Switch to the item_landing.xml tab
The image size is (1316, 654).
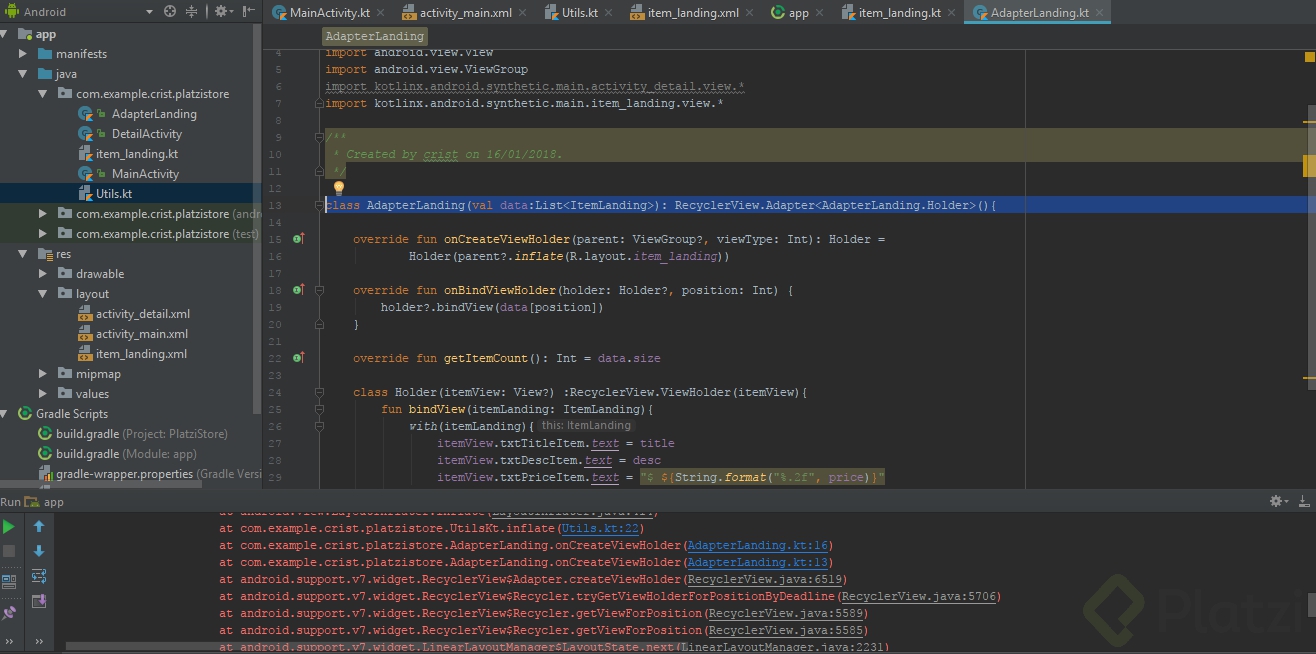(x=693, y=13)
